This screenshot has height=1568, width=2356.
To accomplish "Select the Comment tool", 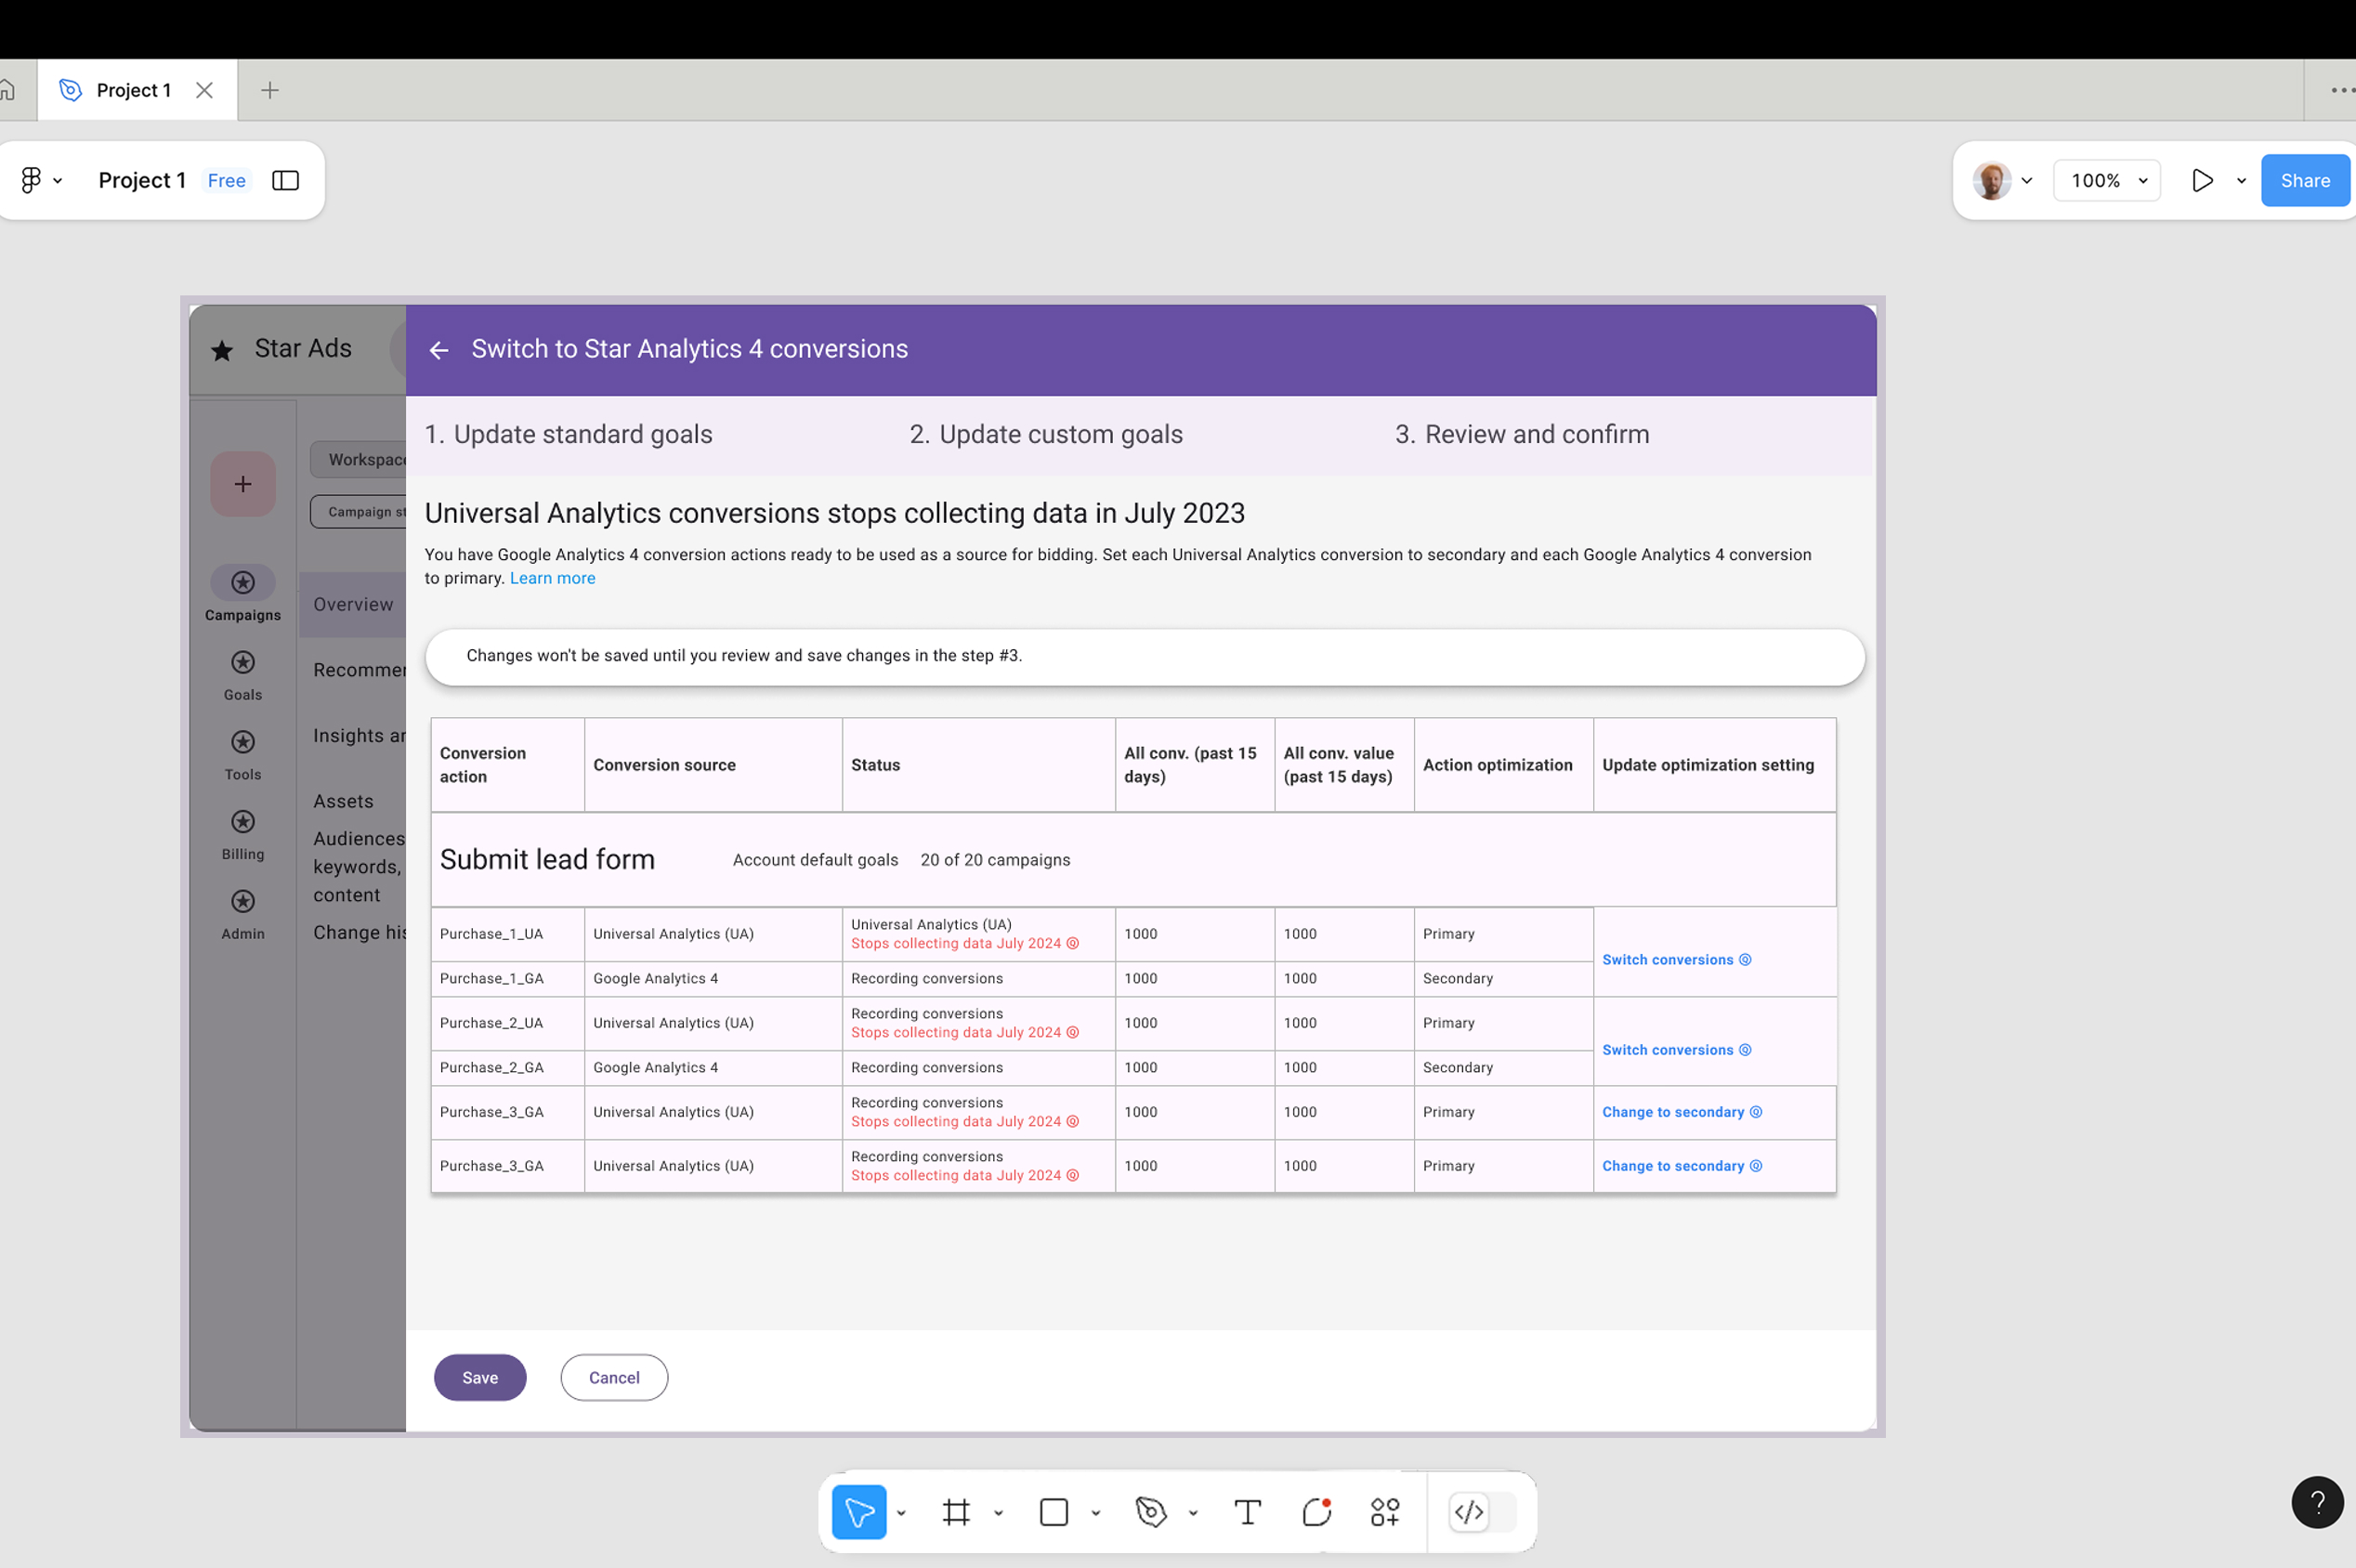I will (x=1317, y=1512).
